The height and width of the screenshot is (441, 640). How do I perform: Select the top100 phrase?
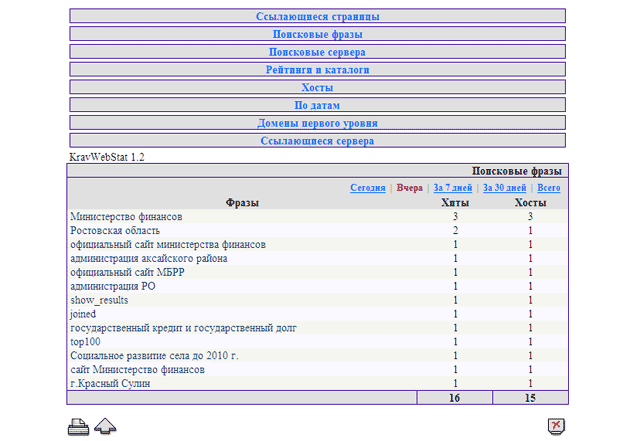[85, 342]
